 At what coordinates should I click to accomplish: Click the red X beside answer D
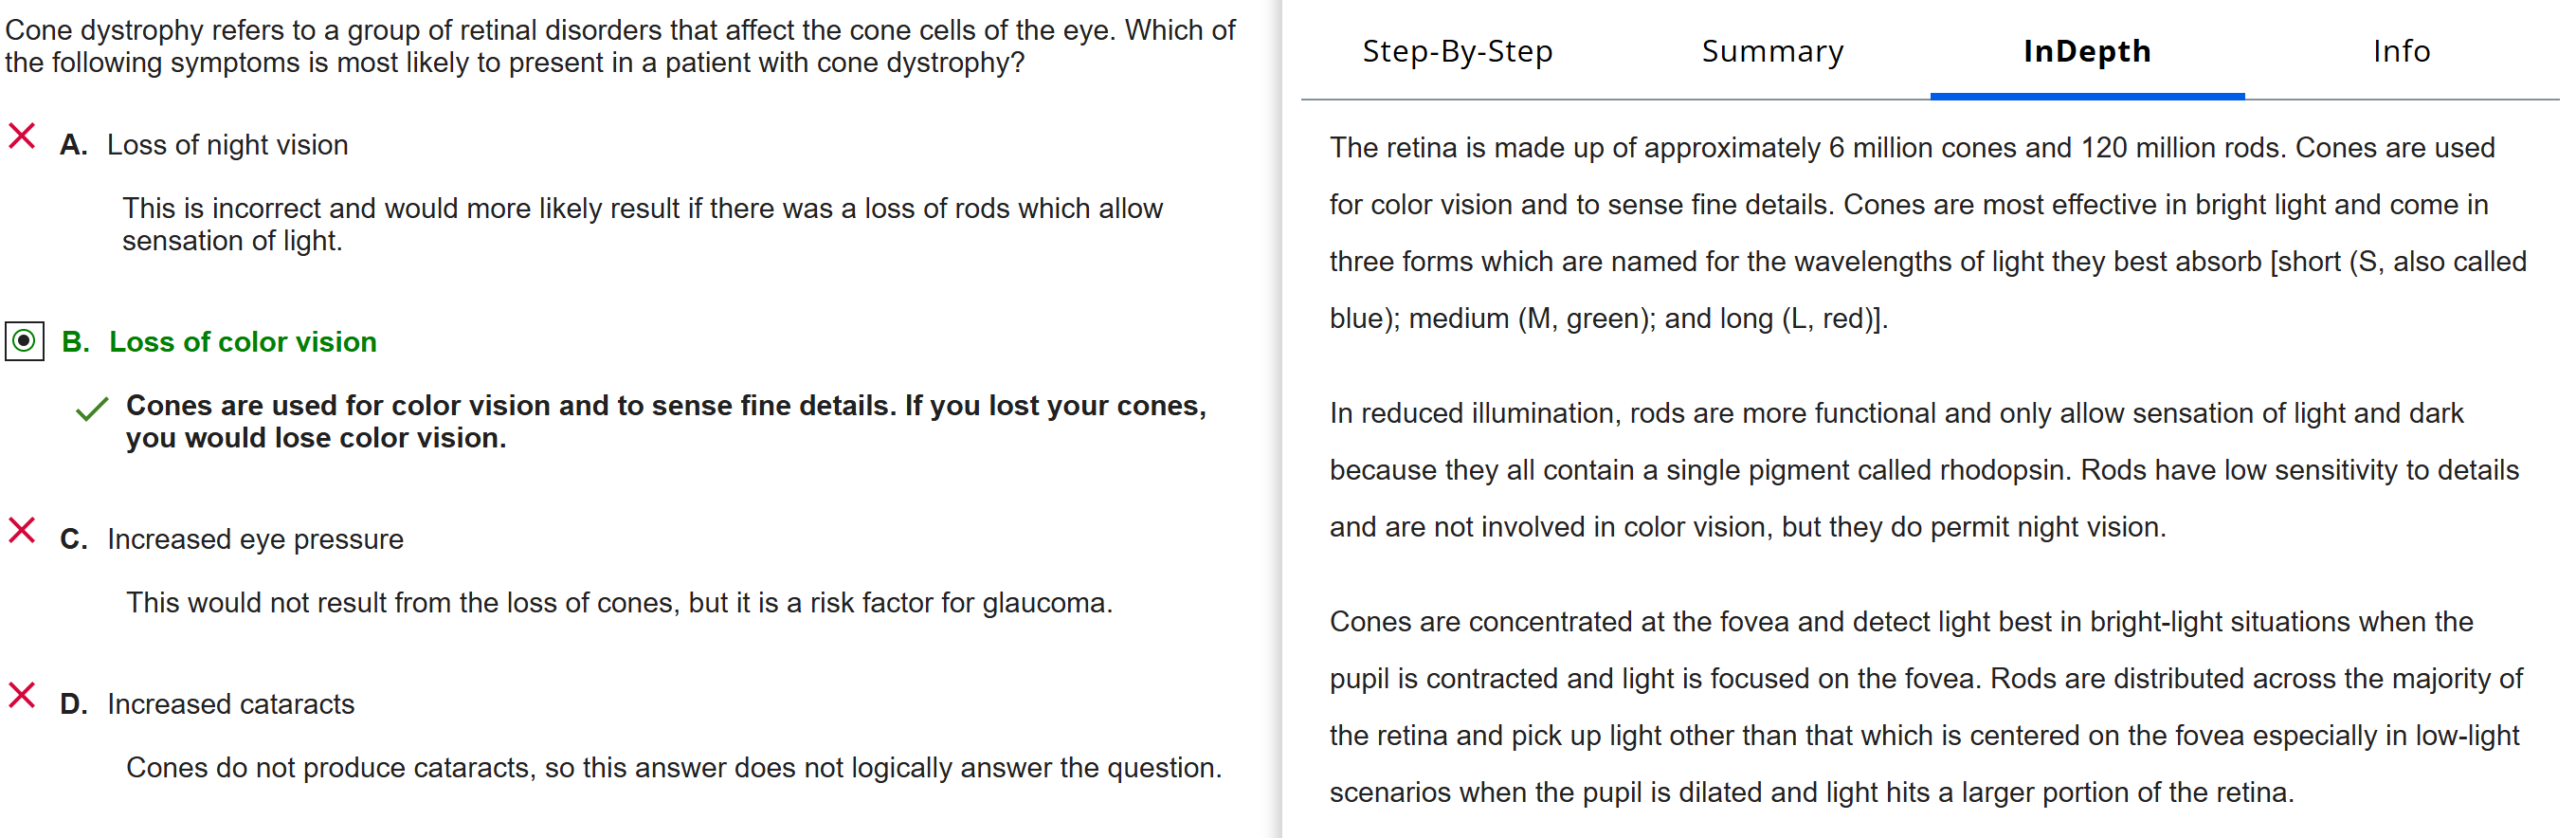[x=22, y=695]
